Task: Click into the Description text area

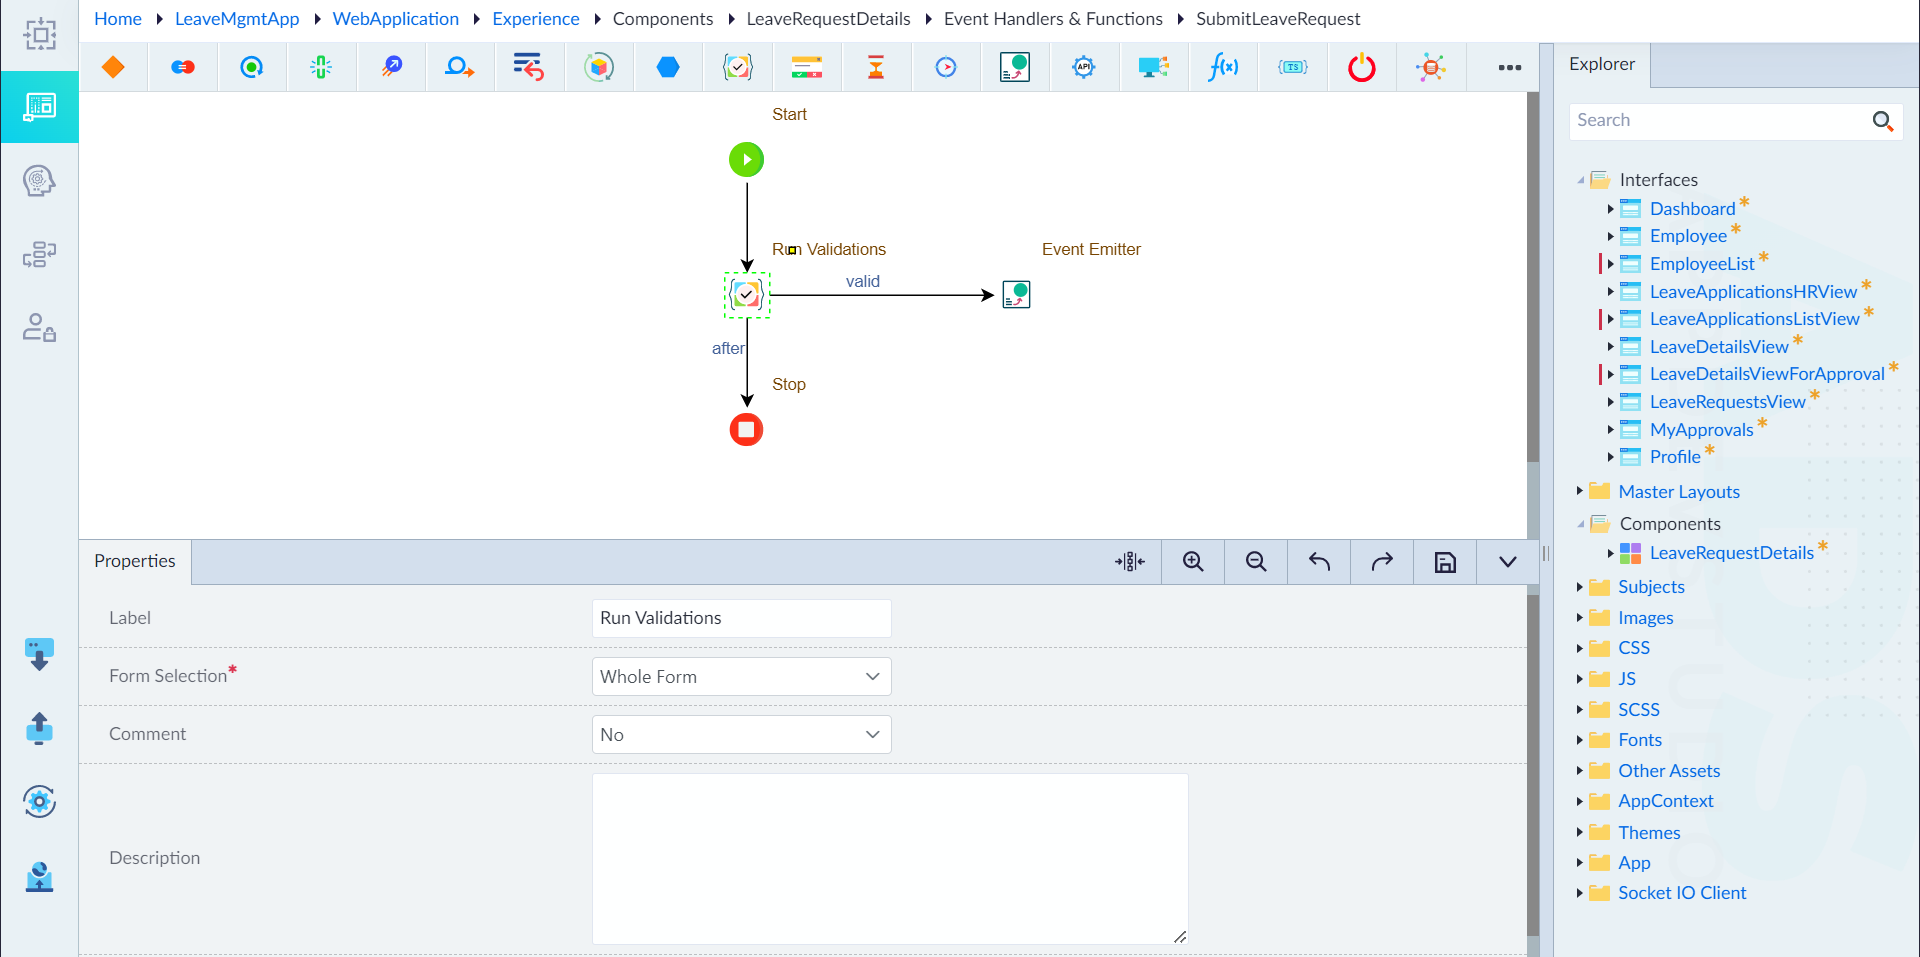Action: 890,859
